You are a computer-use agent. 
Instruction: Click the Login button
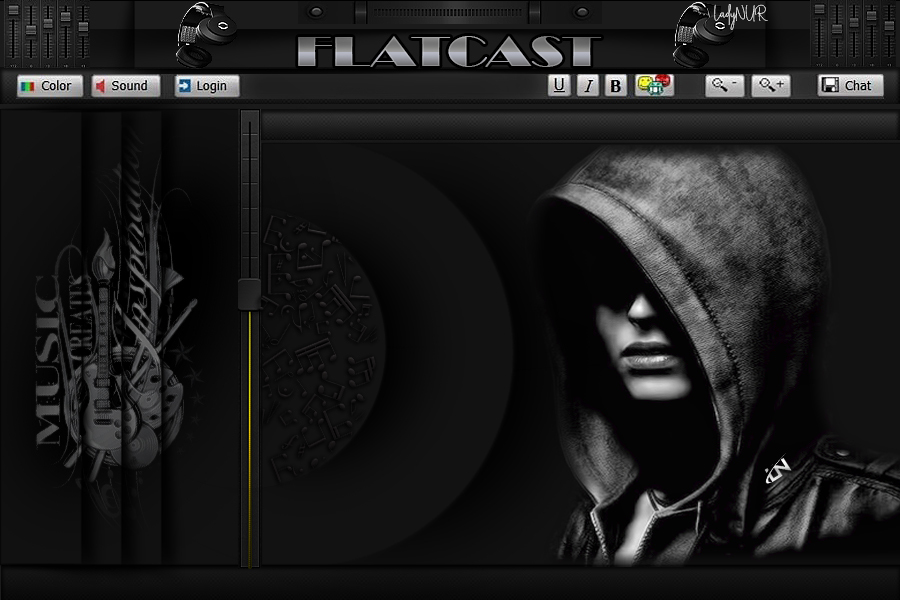[x=207, y=86]
